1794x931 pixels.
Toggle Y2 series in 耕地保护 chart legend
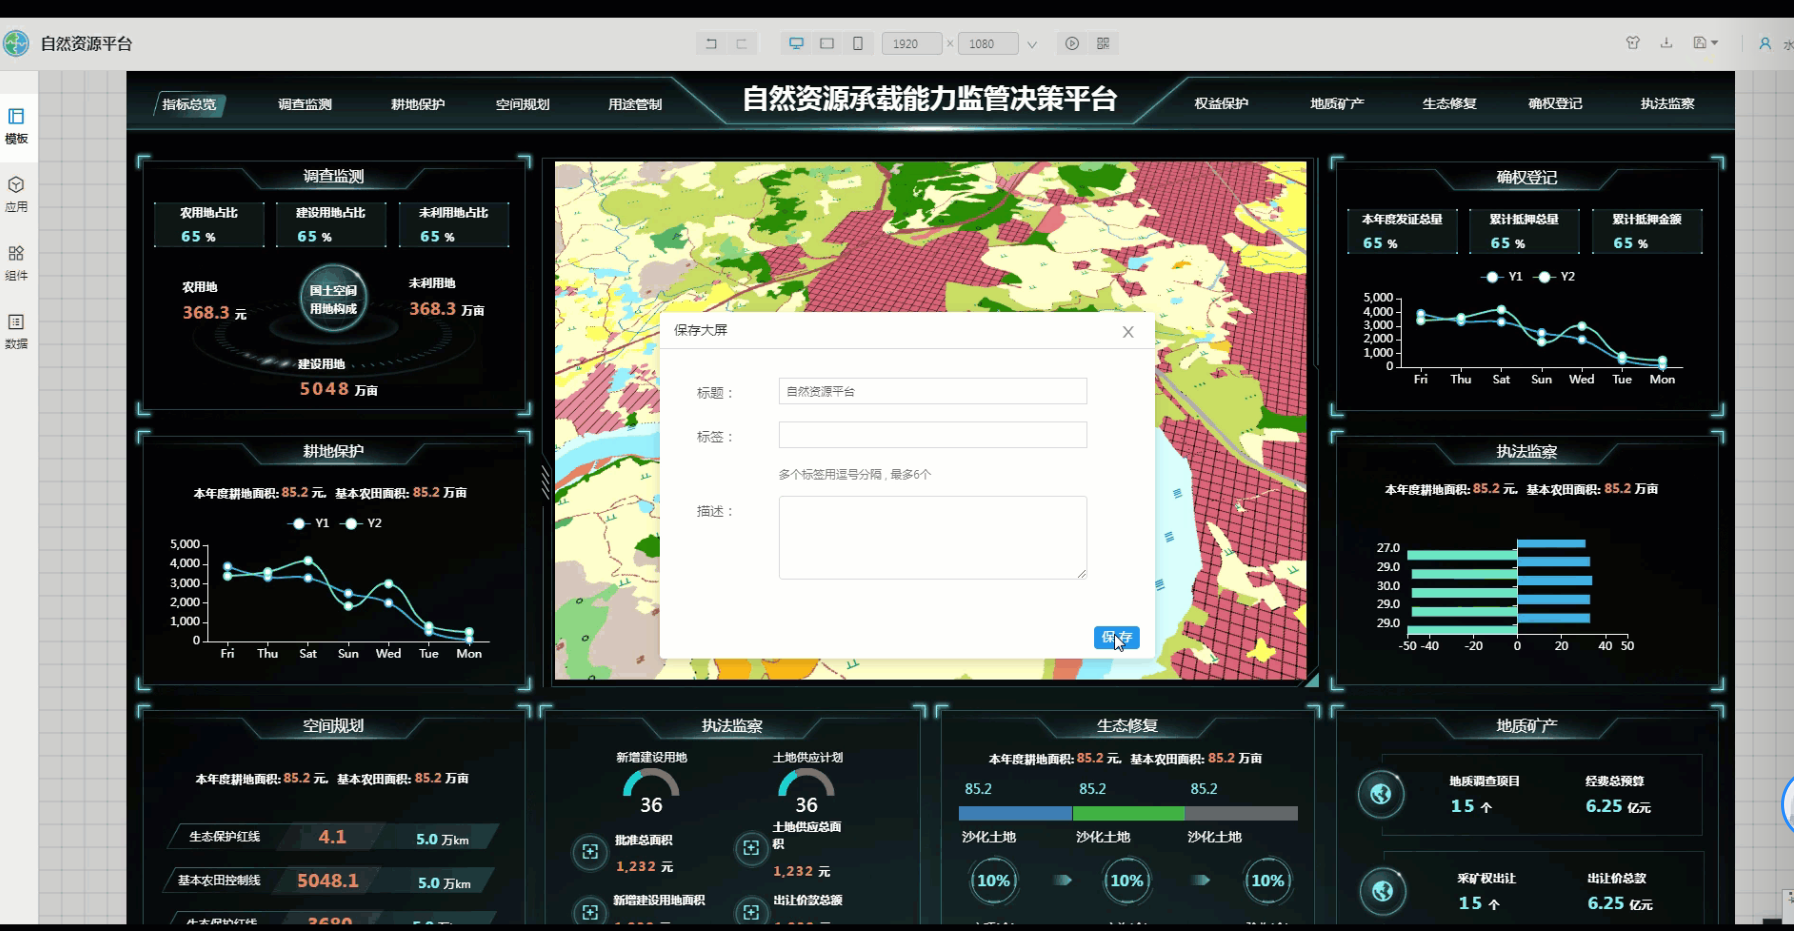pos(361,523)
